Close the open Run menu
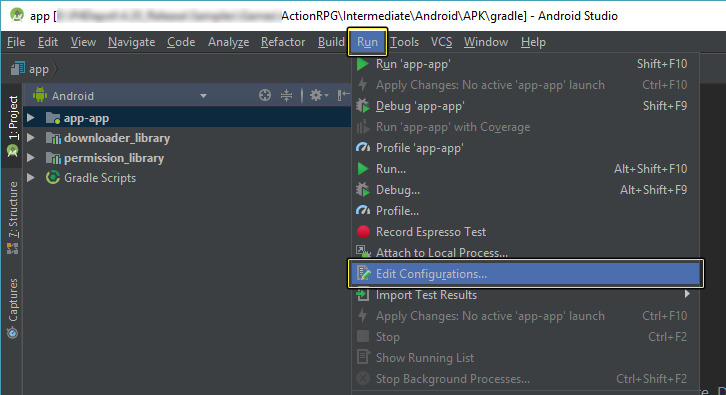Screen dimensions: 726x395 (367, 42)
